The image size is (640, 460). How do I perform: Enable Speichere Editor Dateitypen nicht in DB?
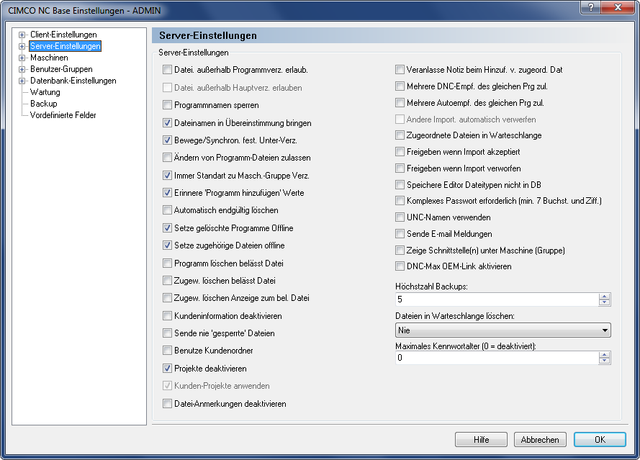point(400,185)
